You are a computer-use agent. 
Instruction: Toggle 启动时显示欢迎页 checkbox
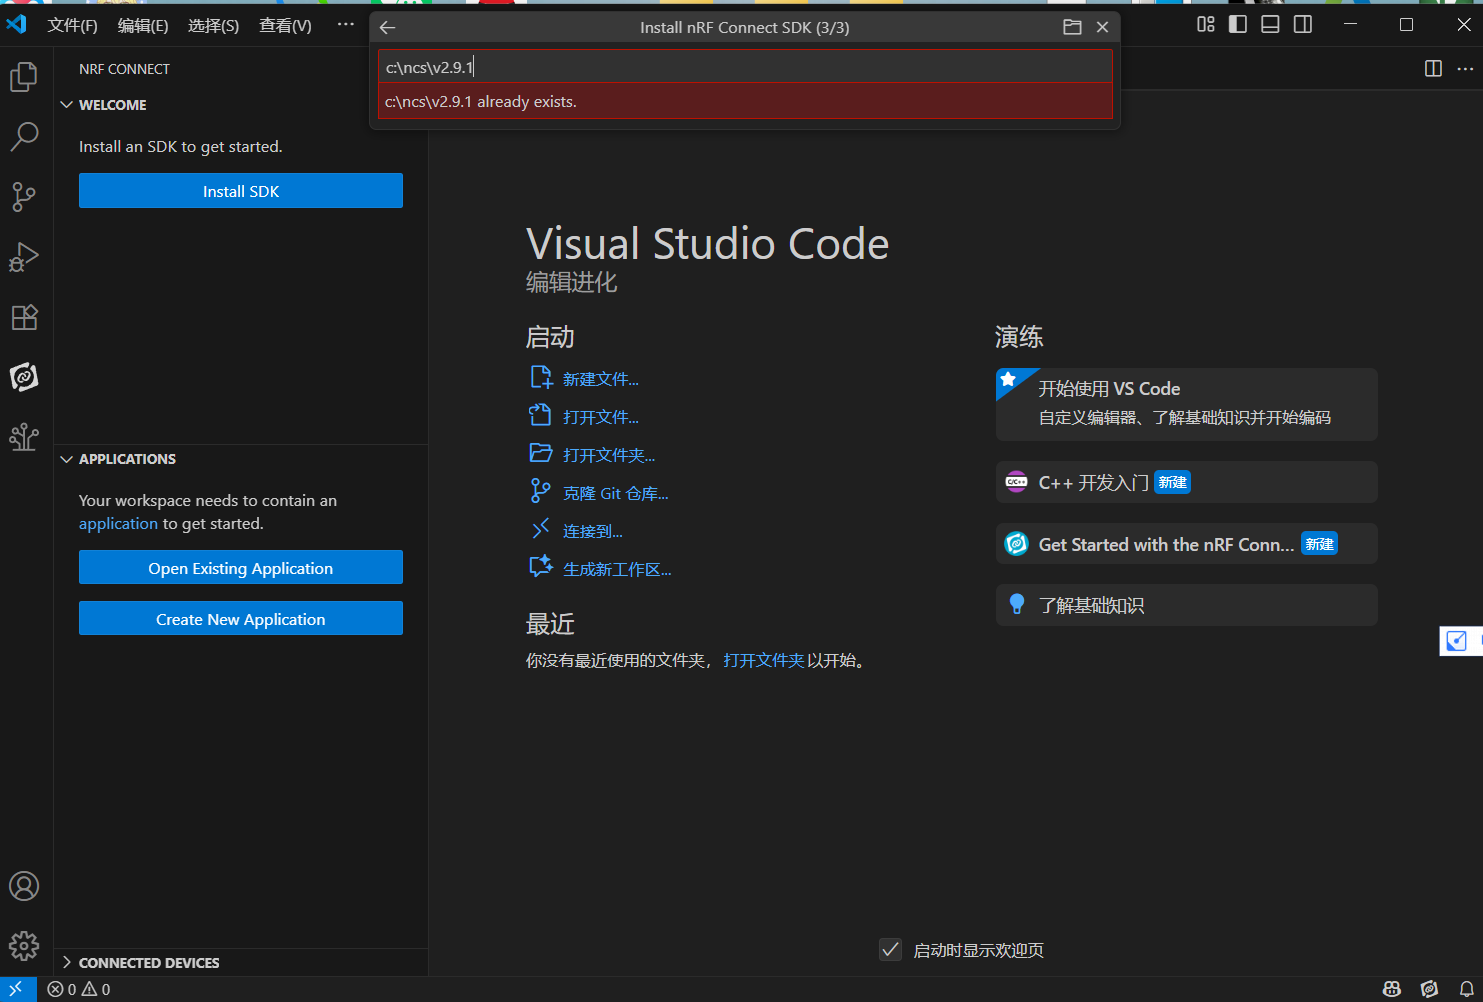pyautogui.click(x=890, y=950)
